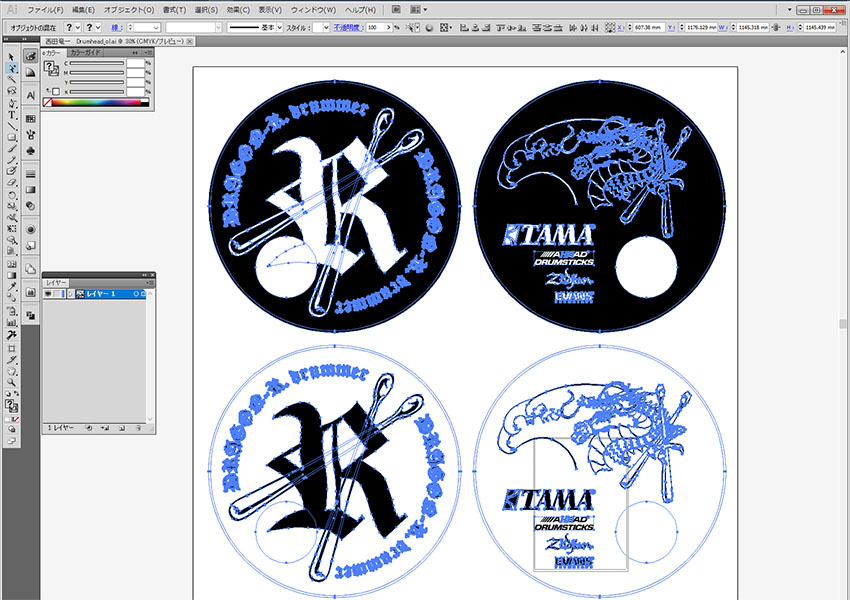The height and width of the screenshot is (600, 850).
Task: Select the Direct Selection tool
Action: click(x=11, y=68)
